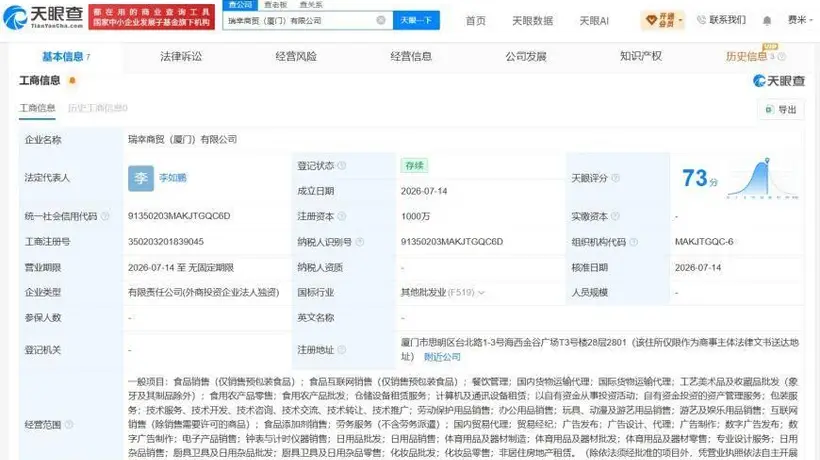Screen dimensions: 820x460
Task: Click the orange dot icon beside 工商信息 heading
Action: click(72, 80)
